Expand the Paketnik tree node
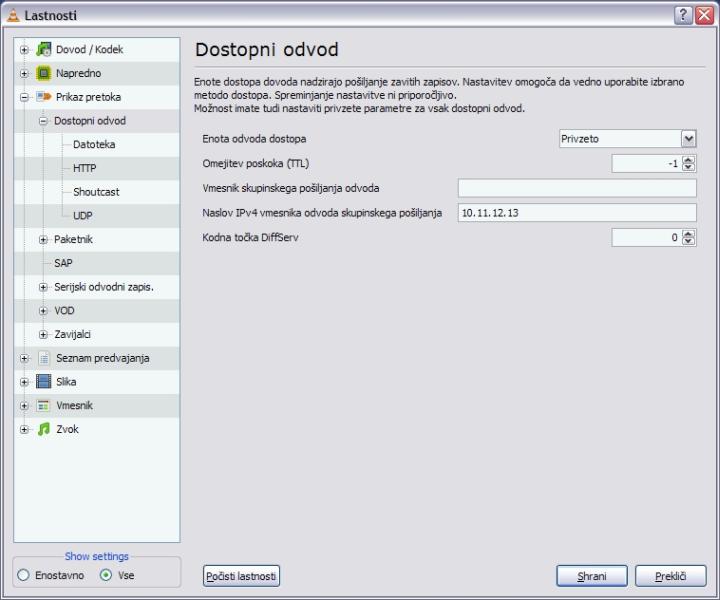Screen dimensions: 720x600 (x=43, y=239)
